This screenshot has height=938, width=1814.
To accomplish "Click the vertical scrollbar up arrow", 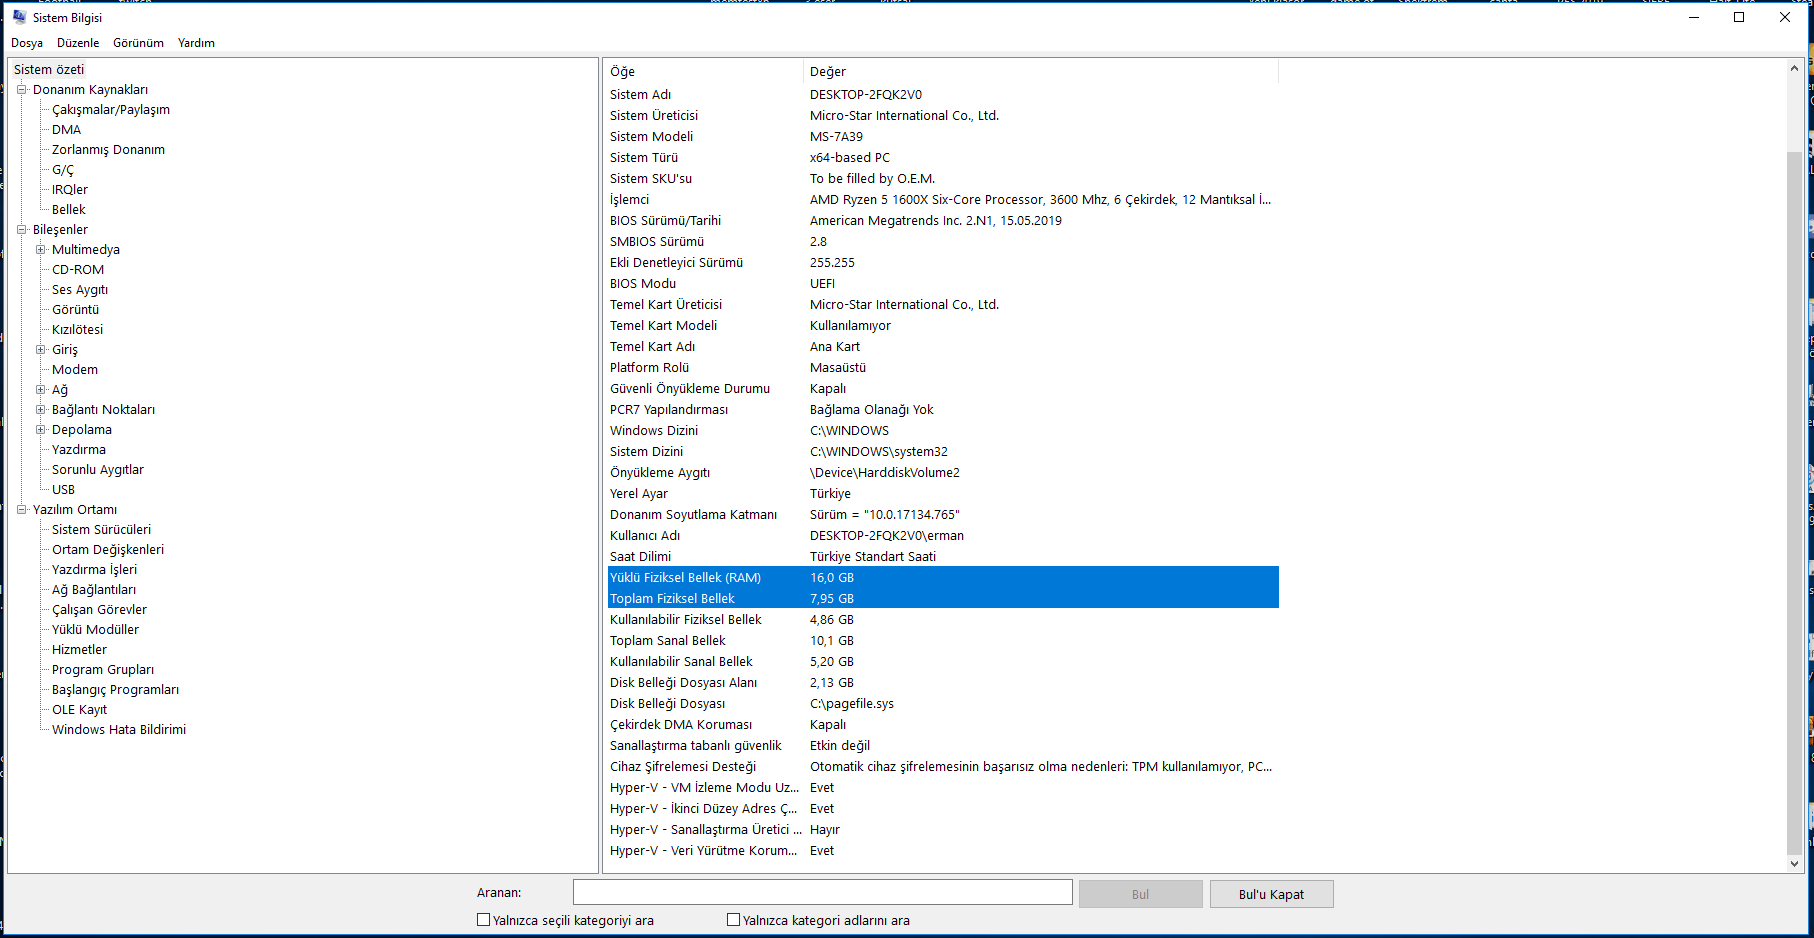I will (x=1794, y=68).
